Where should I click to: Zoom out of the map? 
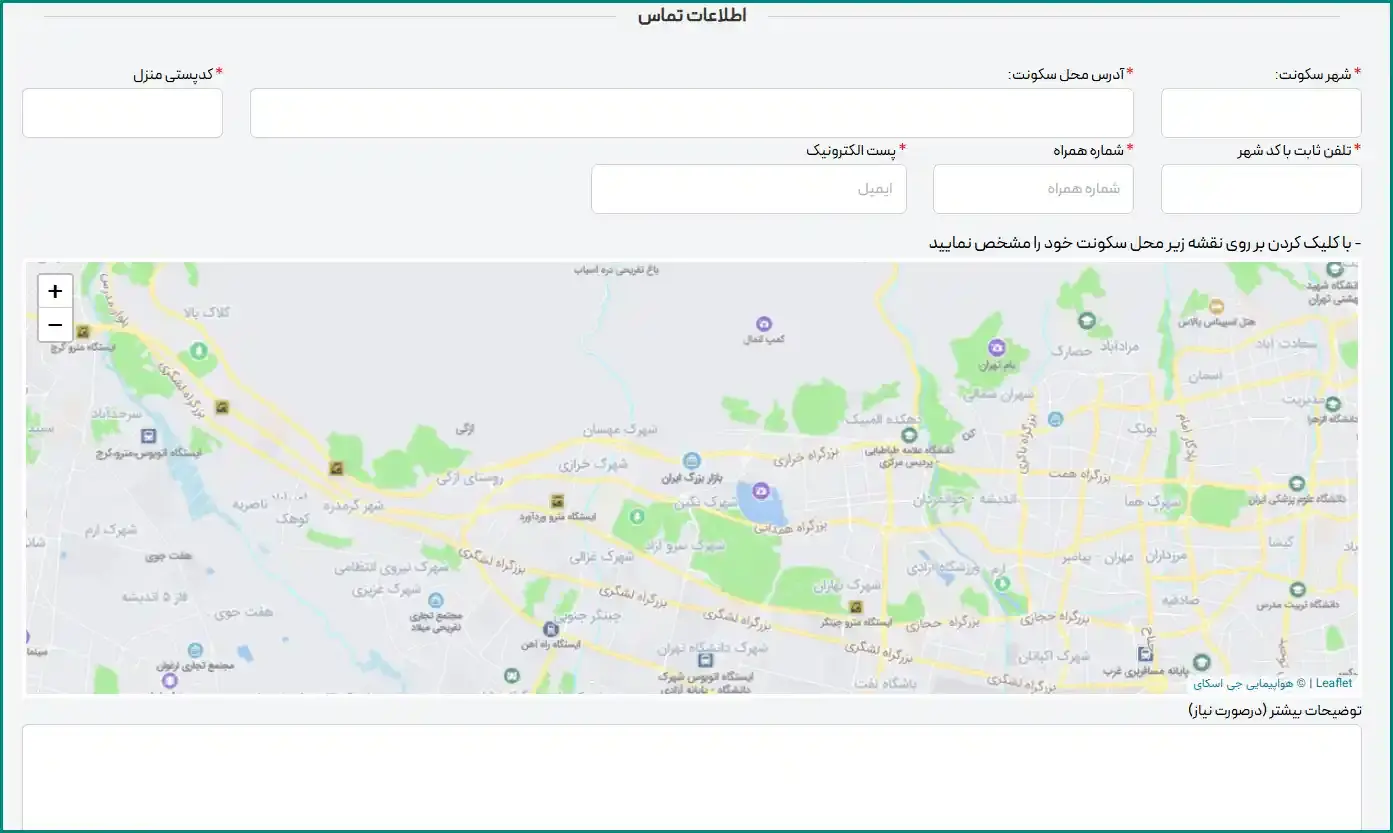(55, 325)
